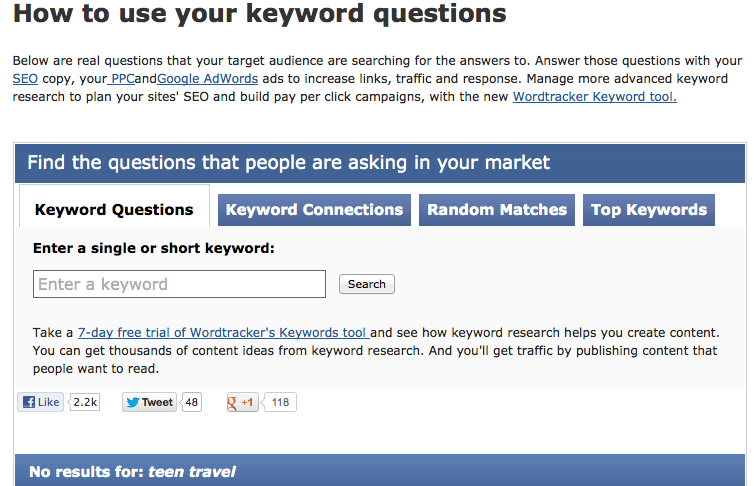
Task: Open the tweet count bubble showing 48
Action: point(191,402)
